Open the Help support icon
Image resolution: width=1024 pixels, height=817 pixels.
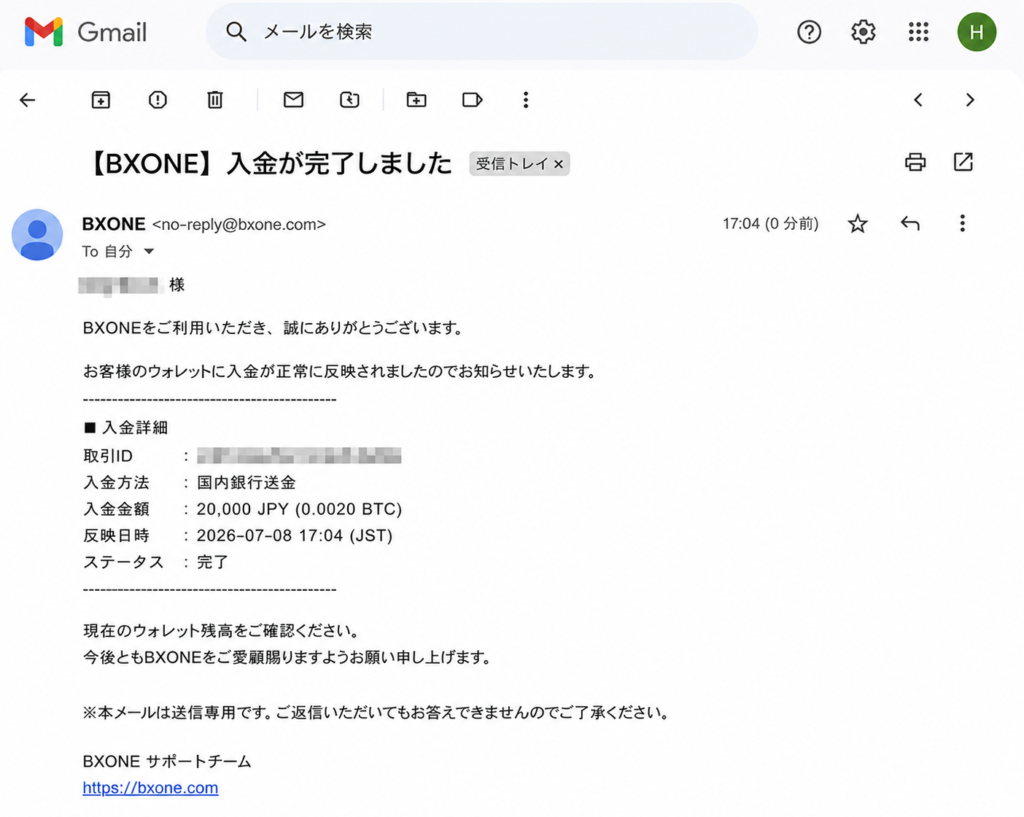point(808,31)
